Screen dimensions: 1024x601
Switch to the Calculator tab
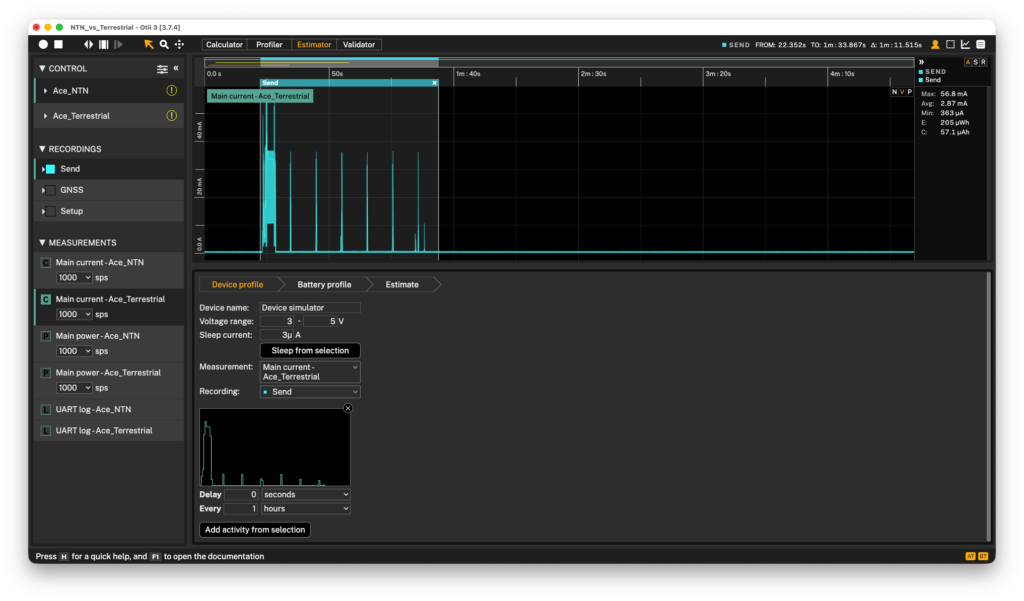coord(224,44)
